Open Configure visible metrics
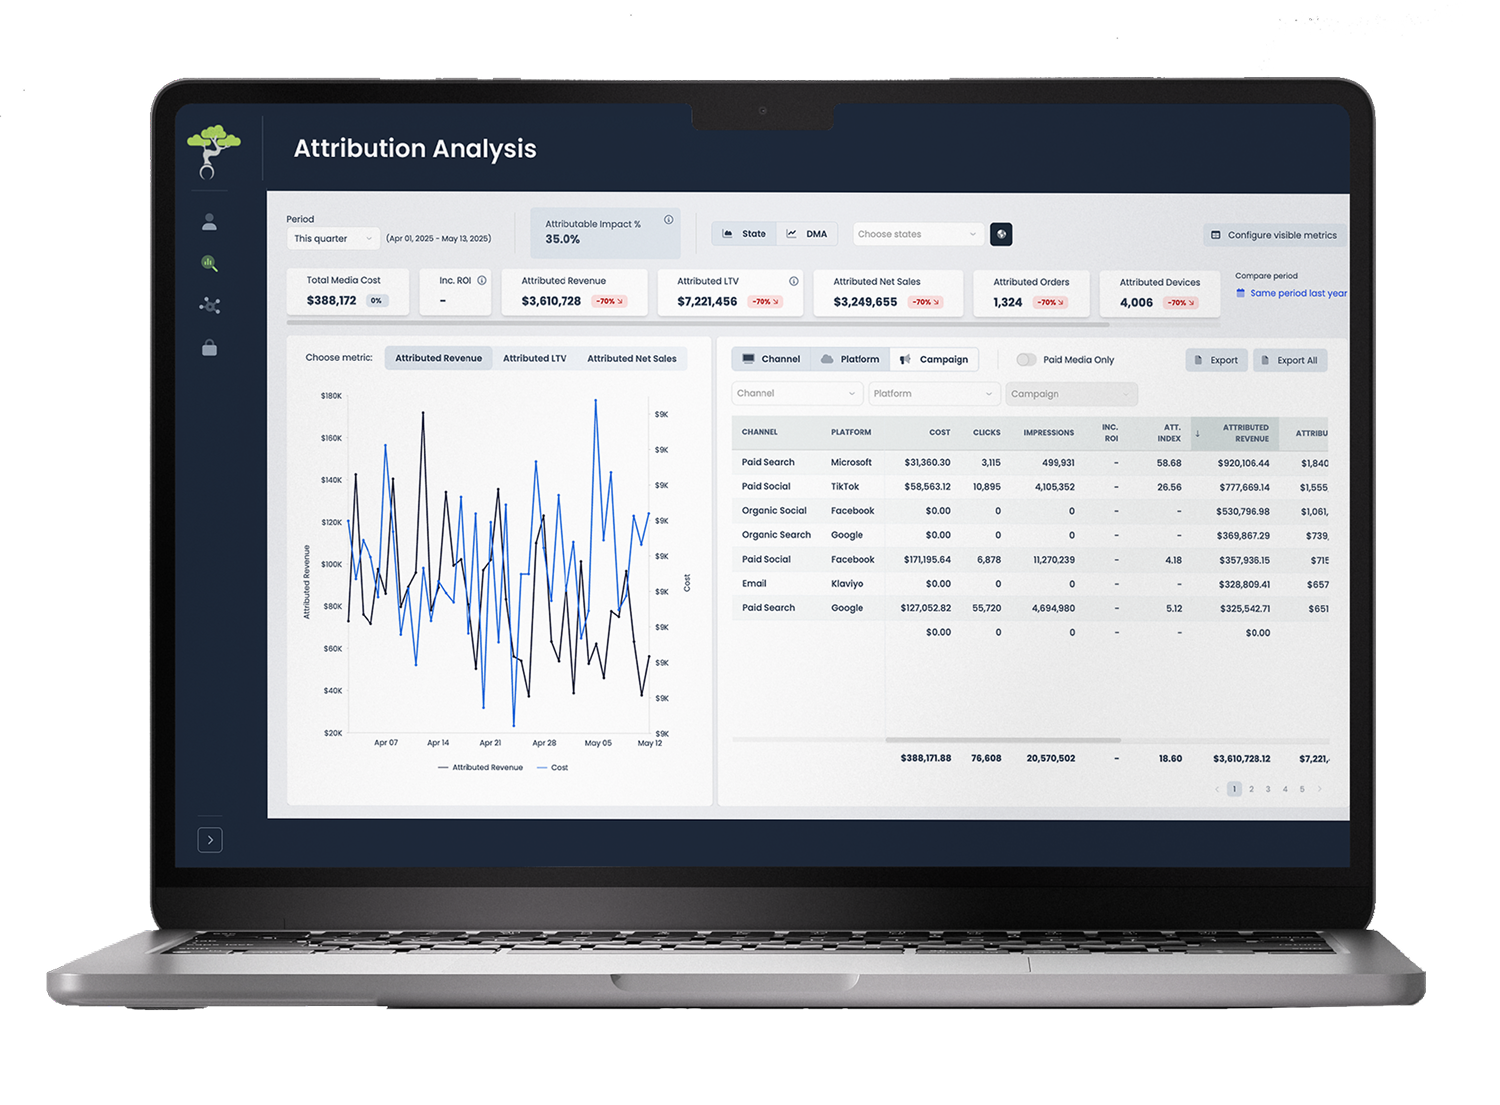This screenshot has width=1500, height=1105. pos(1274,235)
